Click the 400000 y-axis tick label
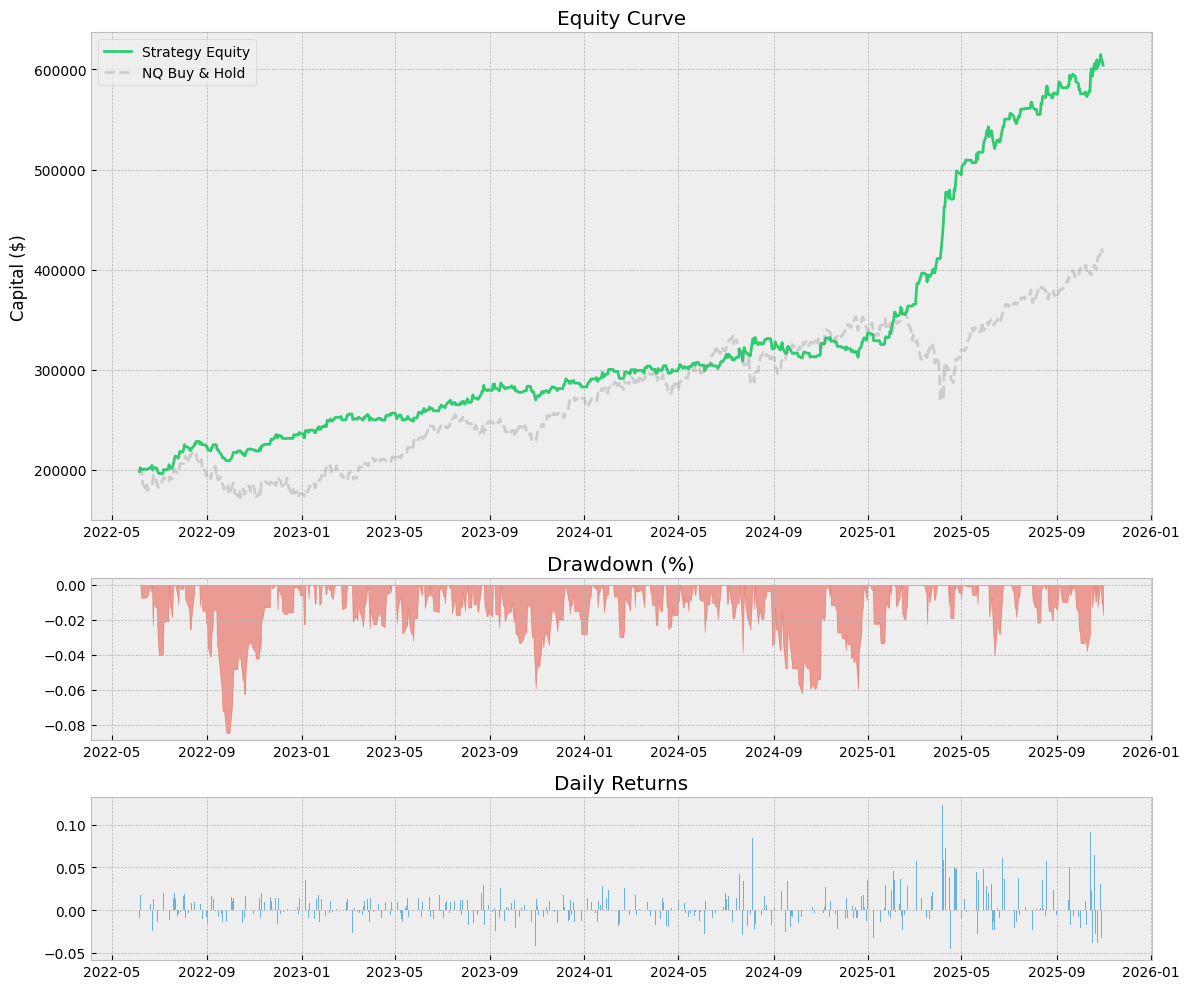 (x=57, y=270)
